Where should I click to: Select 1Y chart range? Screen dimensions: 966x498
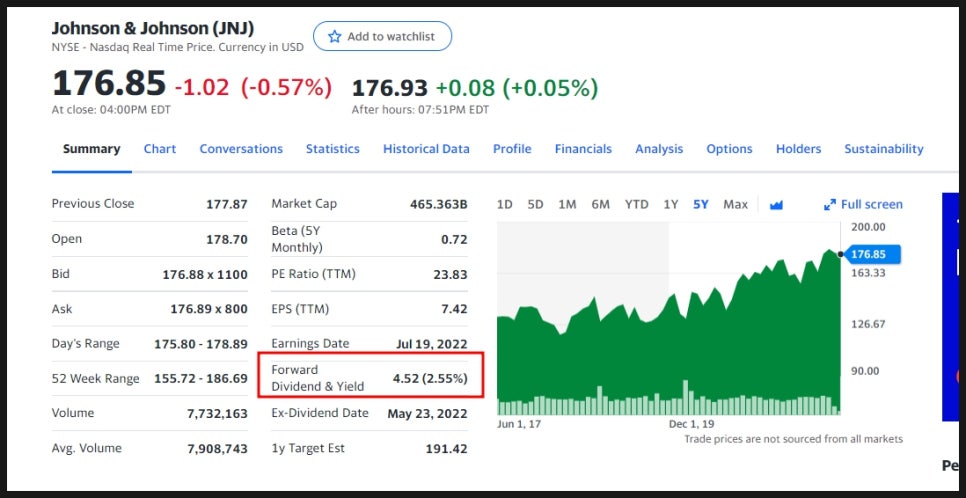[671, 205]
